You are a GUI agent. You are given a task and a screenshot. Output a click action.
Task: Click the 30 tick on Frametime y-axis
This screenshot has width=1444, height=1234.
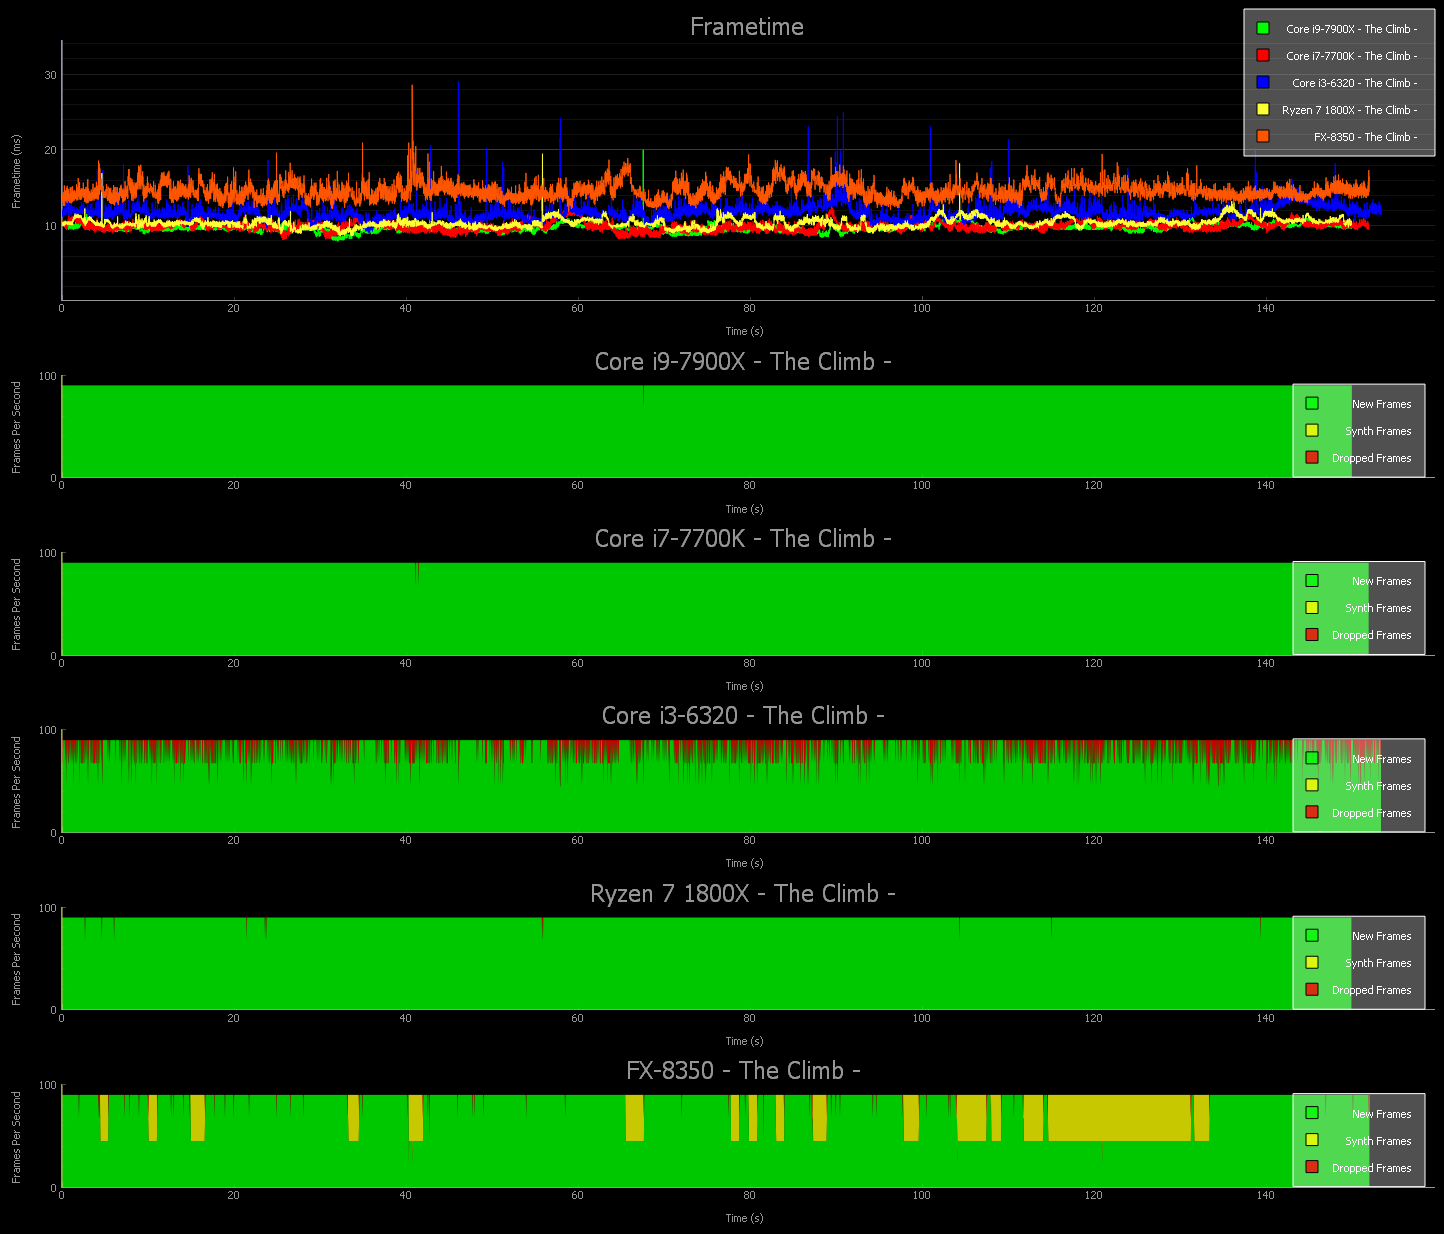(x=50, y=75)
